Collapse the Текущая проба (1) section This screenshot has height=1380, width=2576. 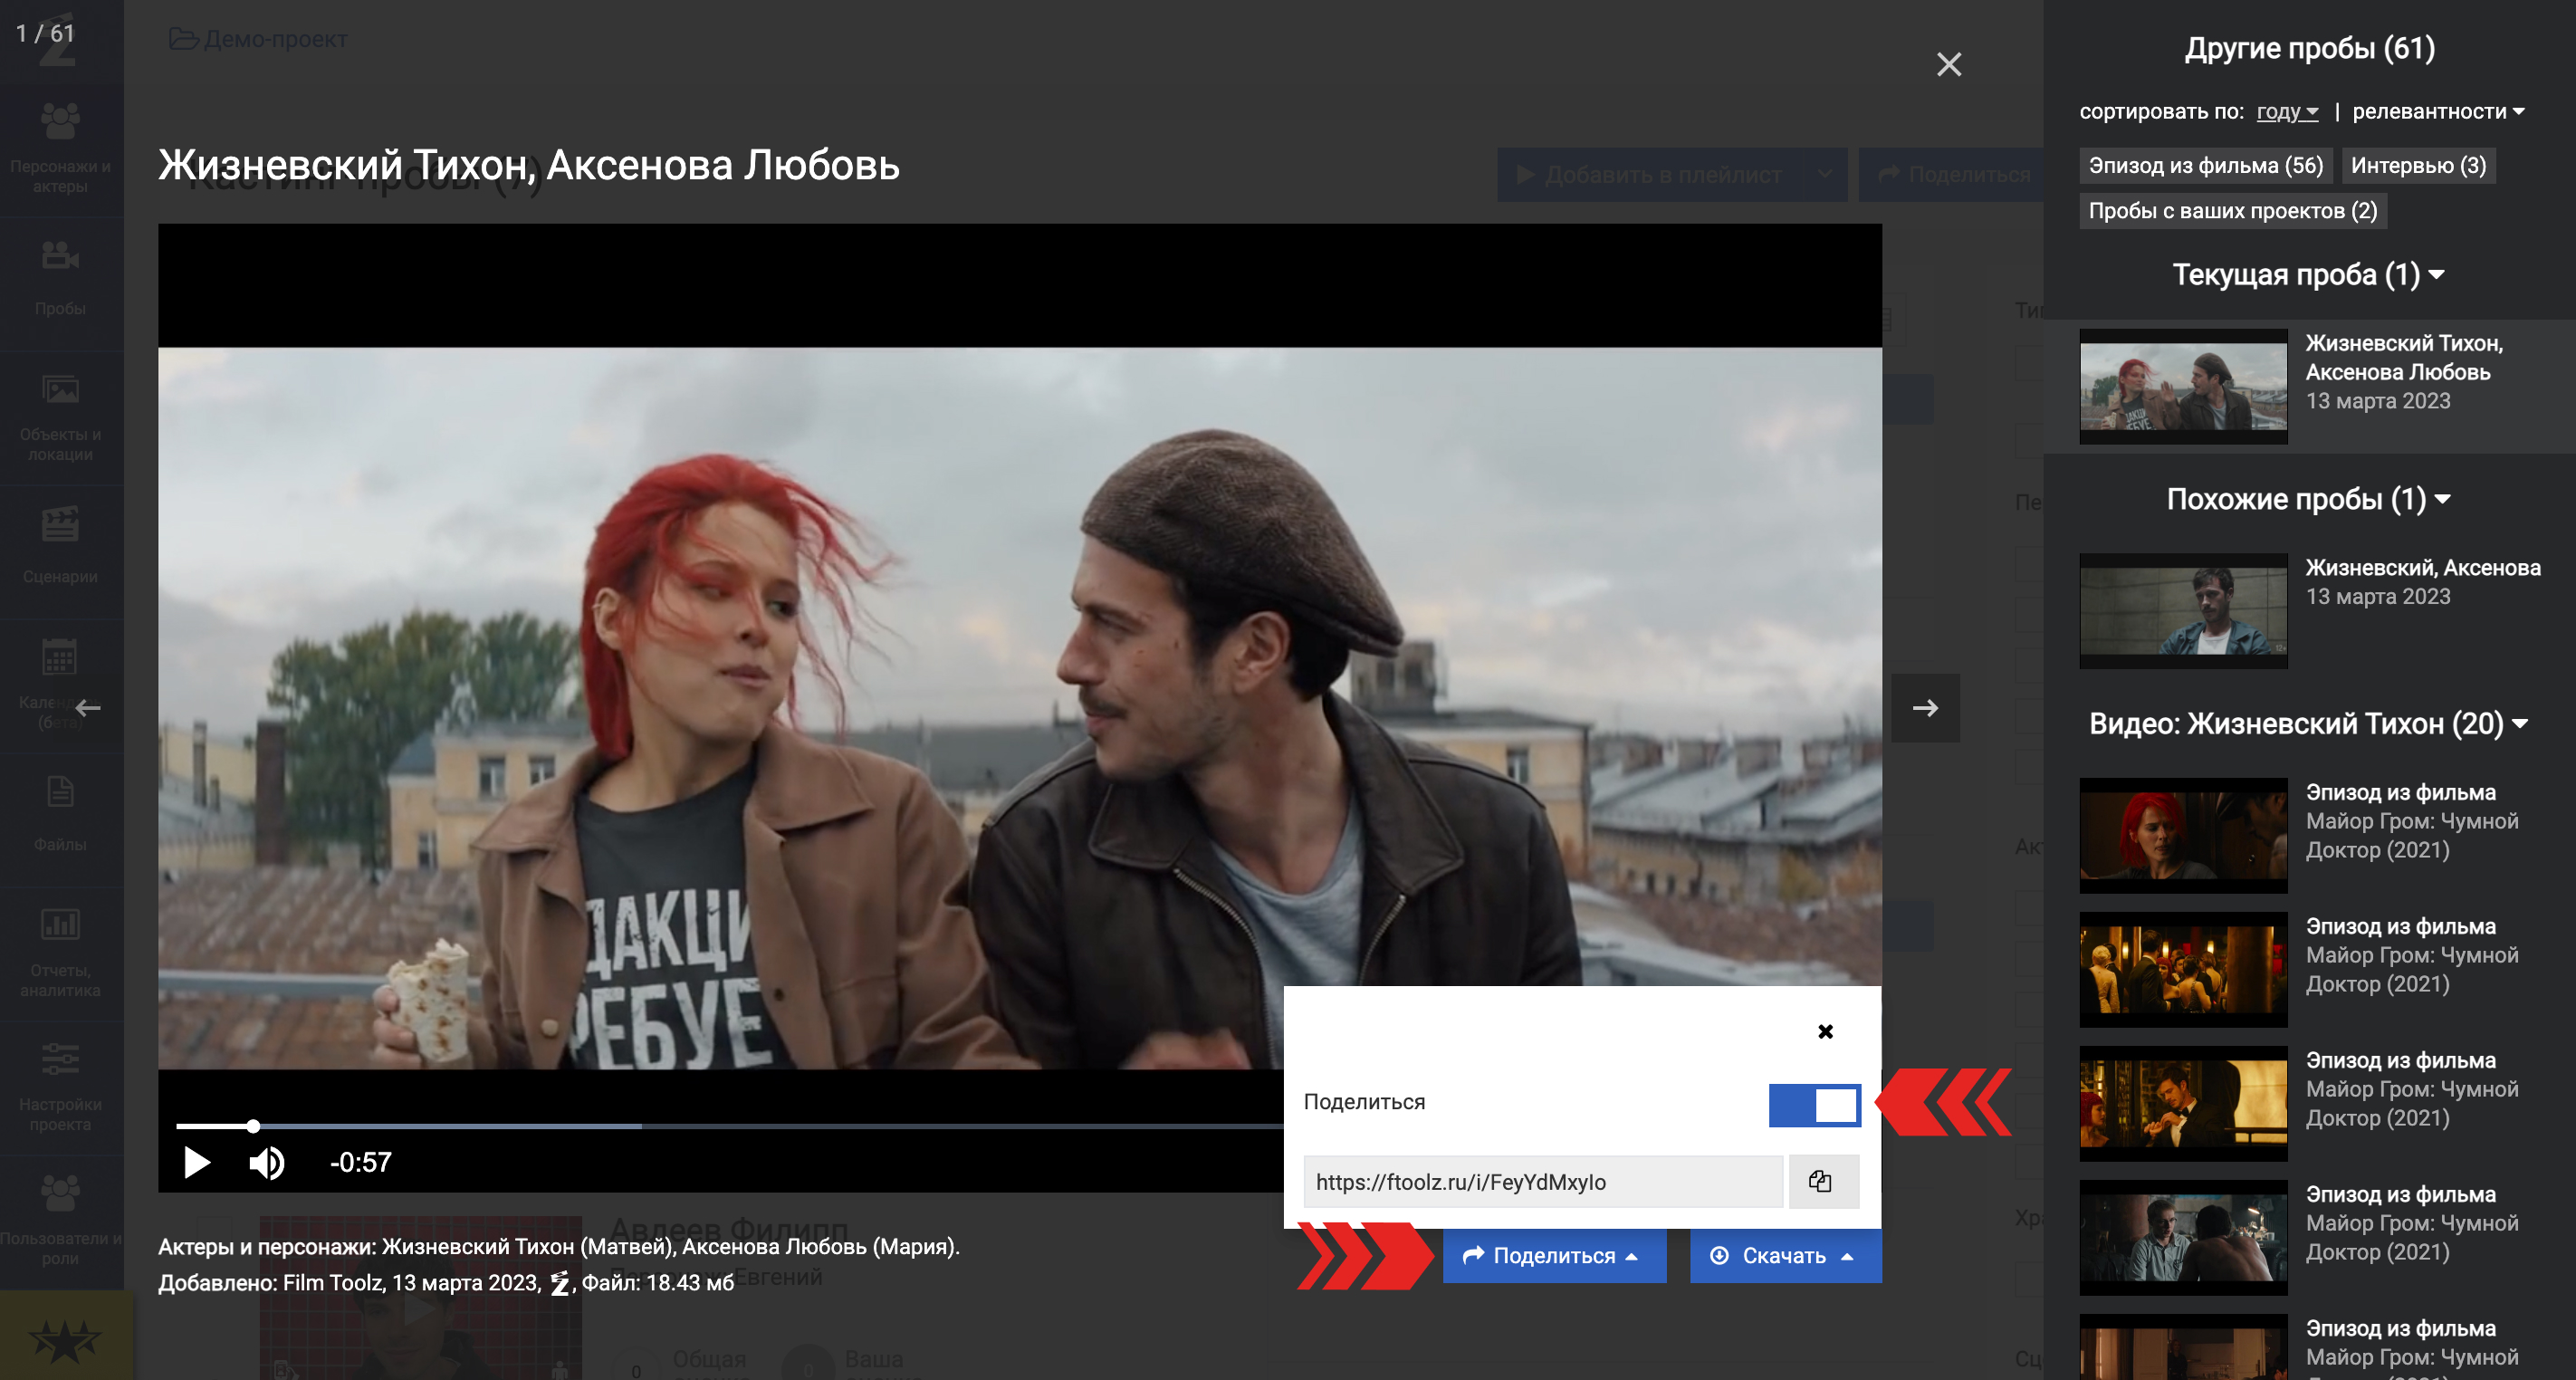tap(2308, 275)
